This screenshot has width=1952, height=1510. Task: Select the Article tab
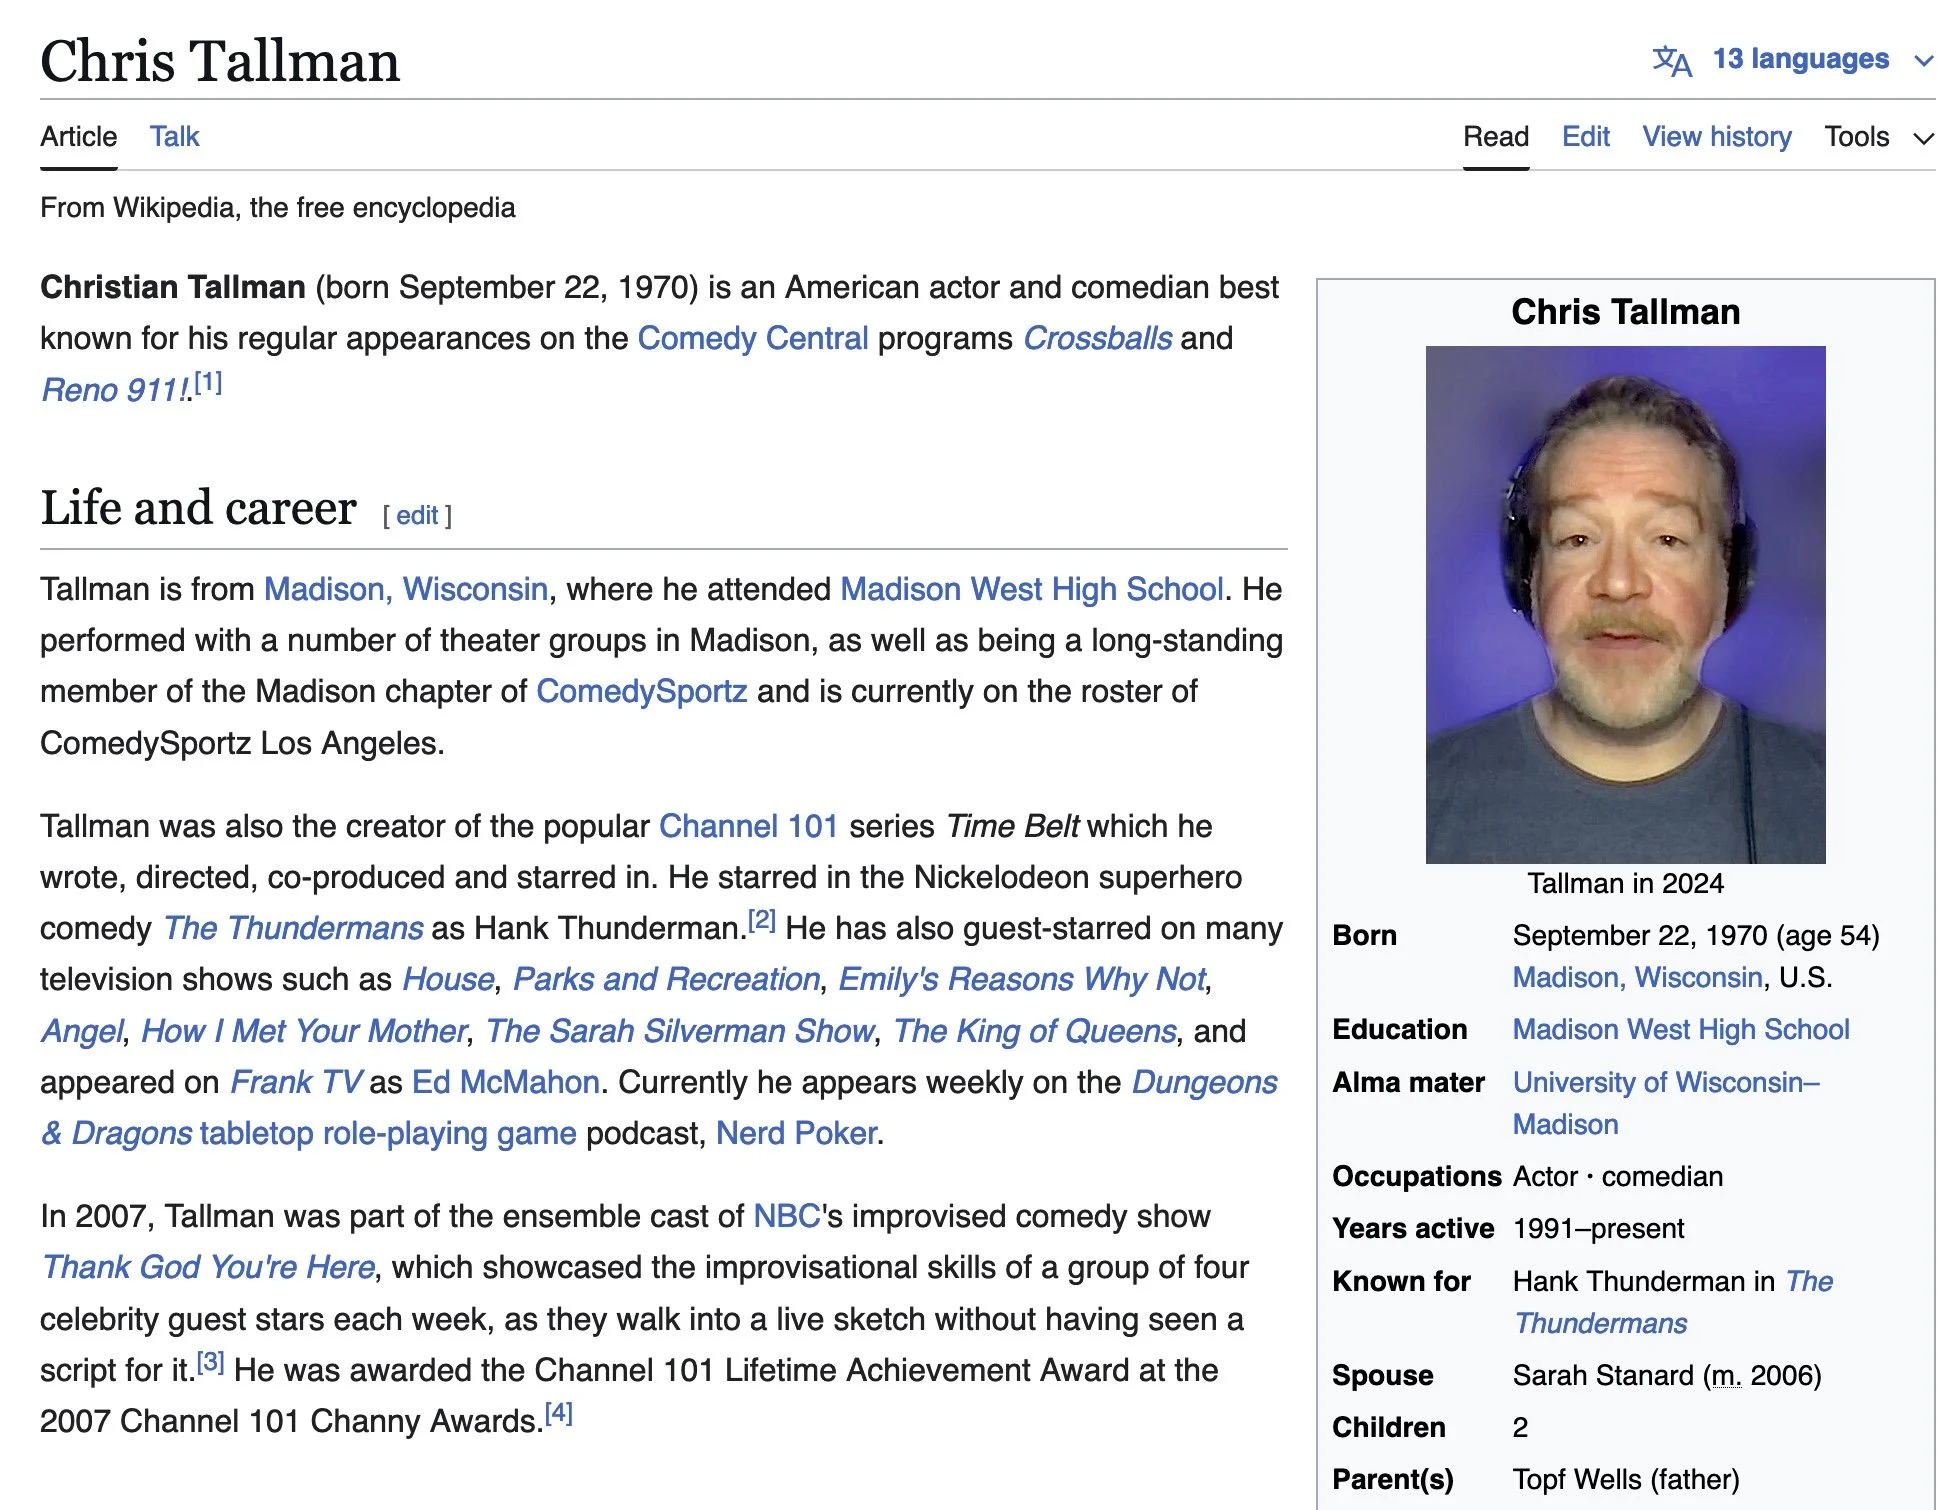(78, 137)
